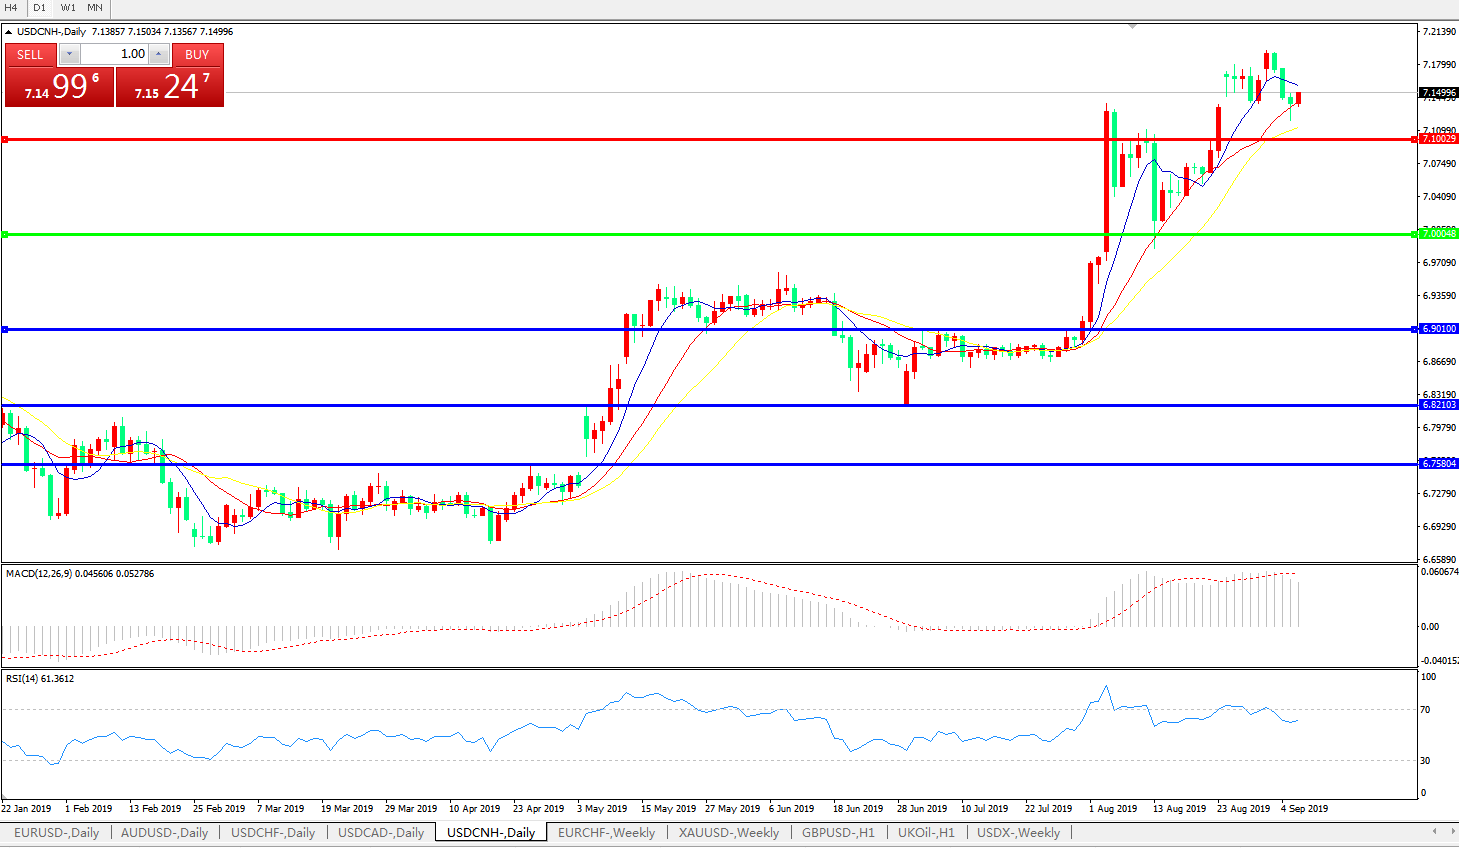
Task: Open the EURUSD-,Daily chart tab
Action: [x=56, y=832]
